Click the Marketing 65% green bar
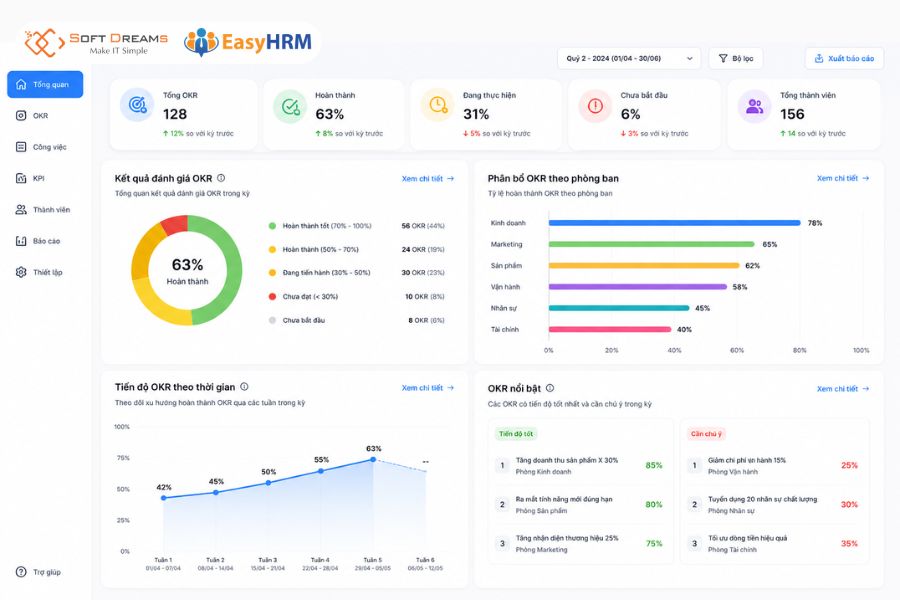 tap(651, 244)
